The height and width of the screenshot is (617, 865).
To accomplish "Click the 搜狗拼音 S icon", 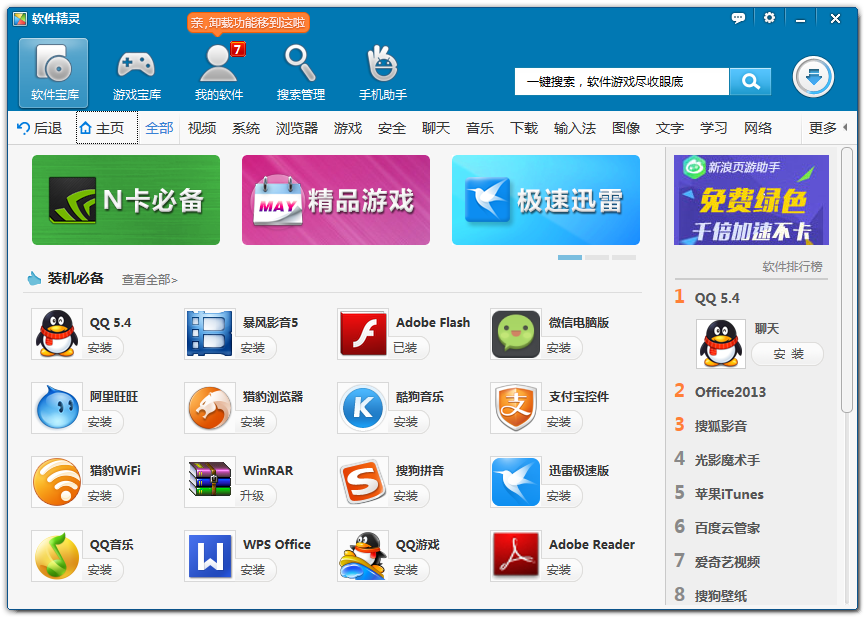I will [x=362, y=482].
